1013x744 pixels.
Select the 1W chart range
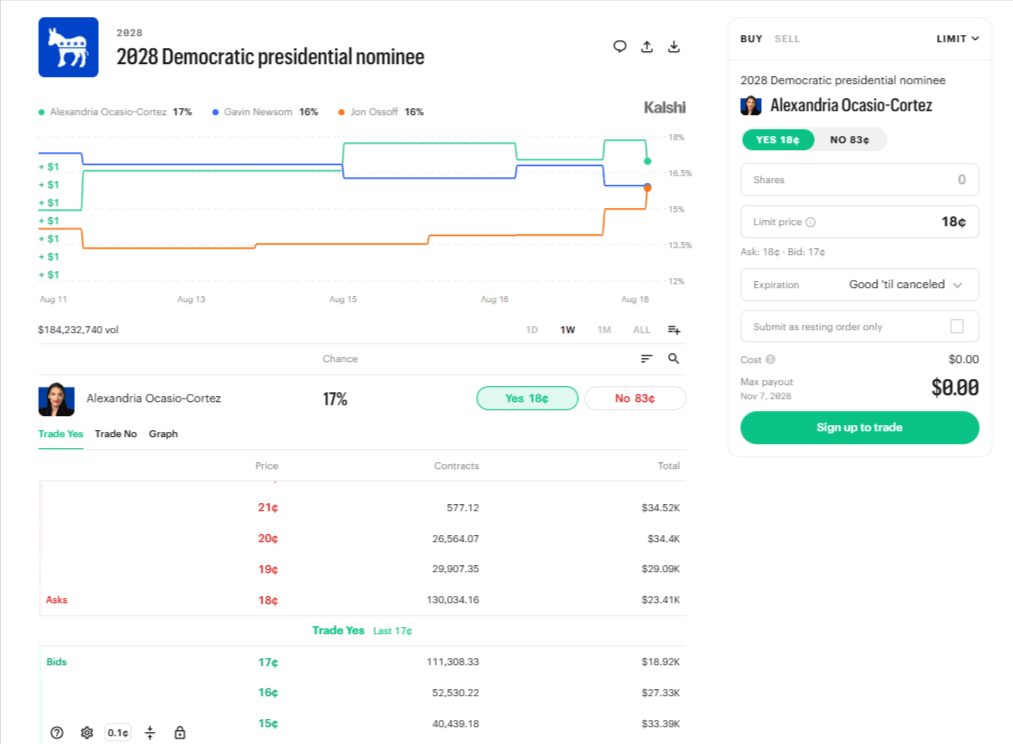coord(567,330)
